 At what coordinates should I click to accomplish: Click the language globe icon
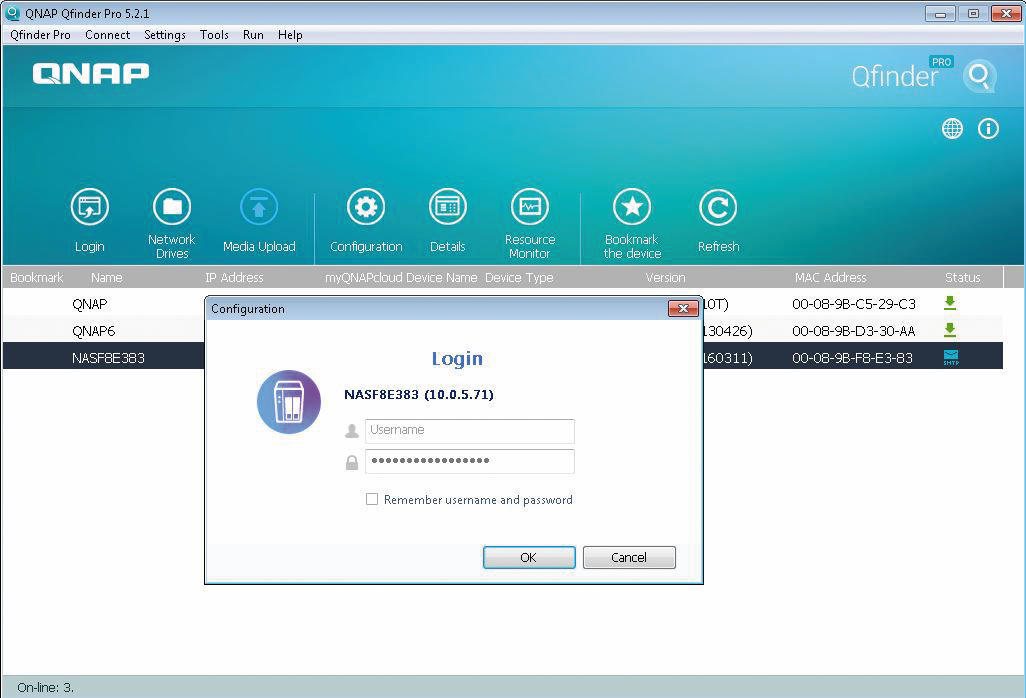pyautogui.click(x=952, y=128)
